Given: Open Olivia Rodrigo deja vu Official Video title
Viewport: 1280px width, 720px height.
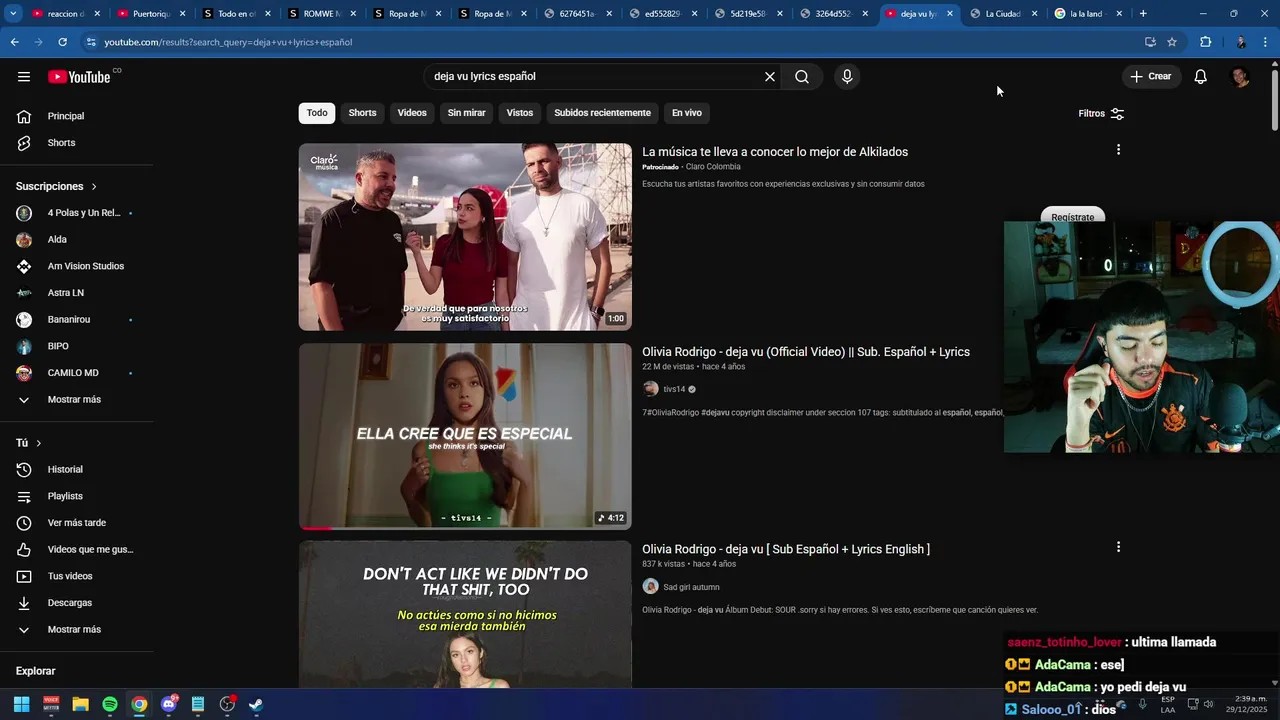Looking at the screenshot, I should point(806,352).
